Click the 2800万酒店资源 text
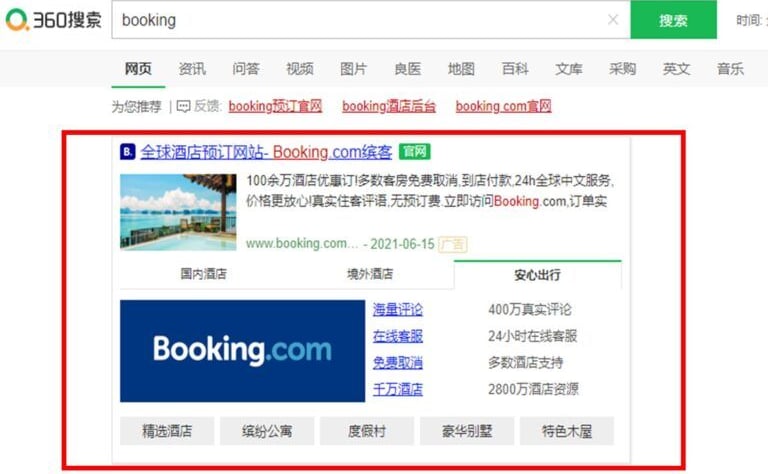The image size is (768, 474). click(533, 389)
